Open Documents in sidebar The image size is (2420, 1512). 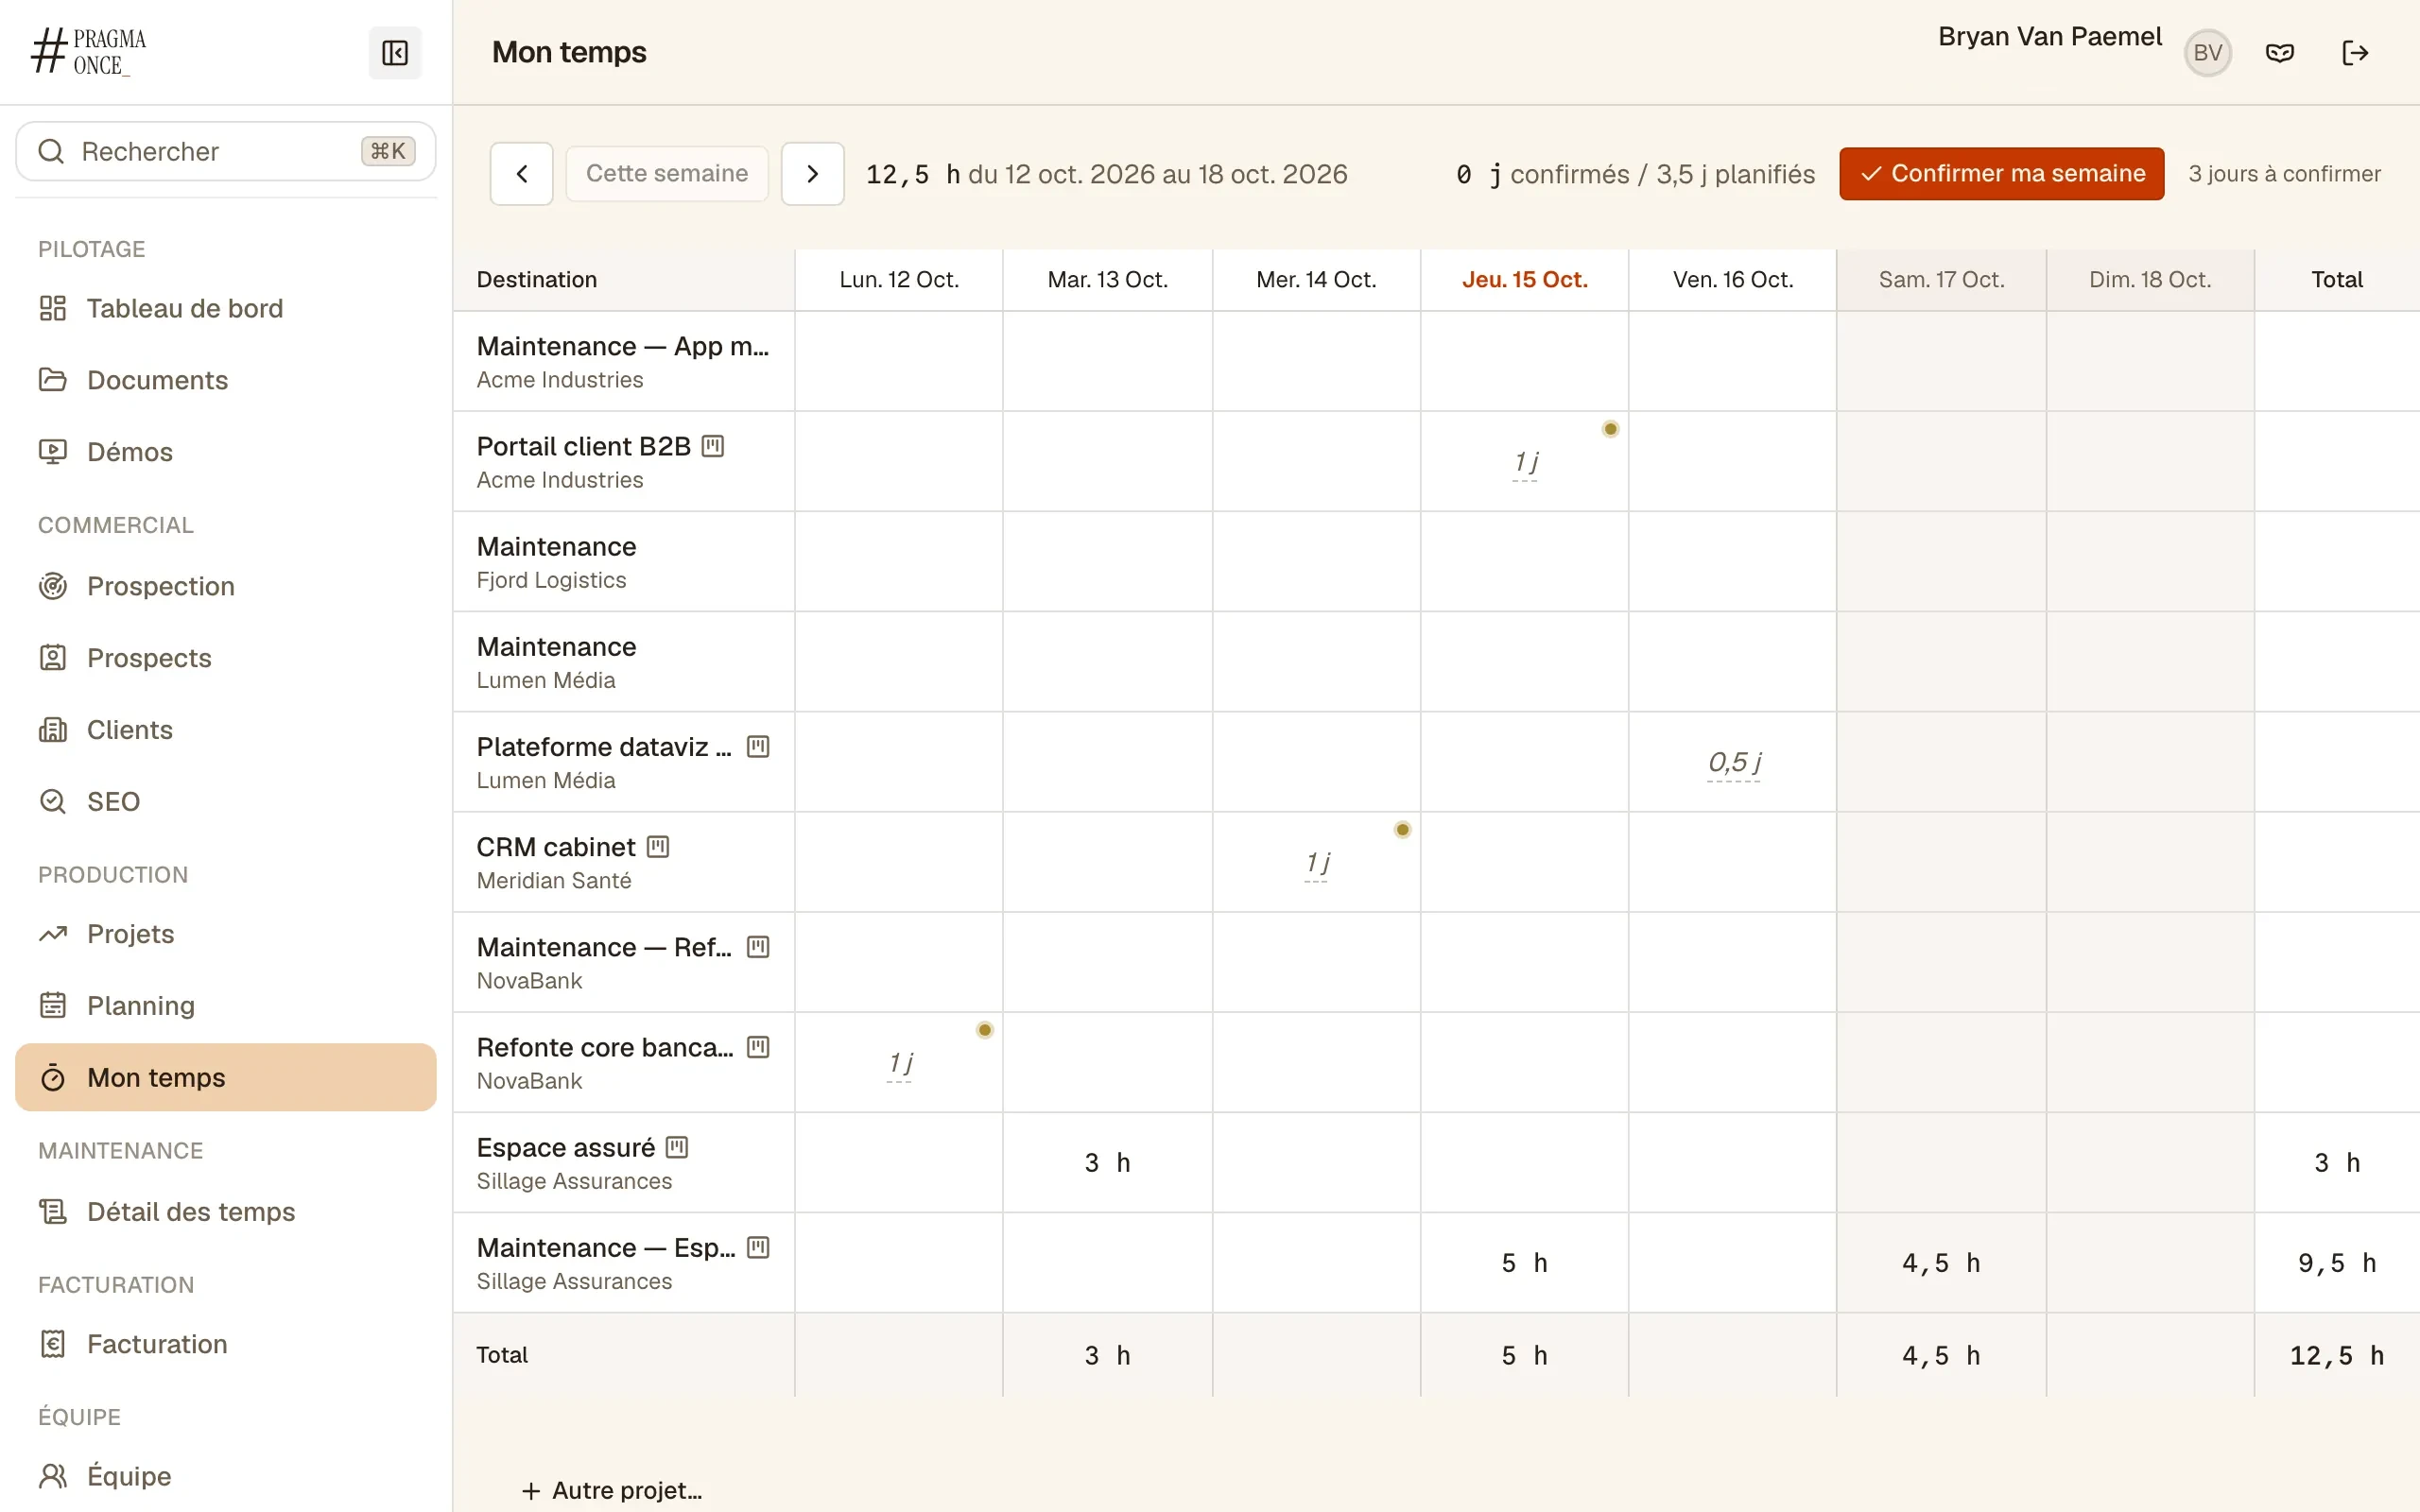pos(226,380)
